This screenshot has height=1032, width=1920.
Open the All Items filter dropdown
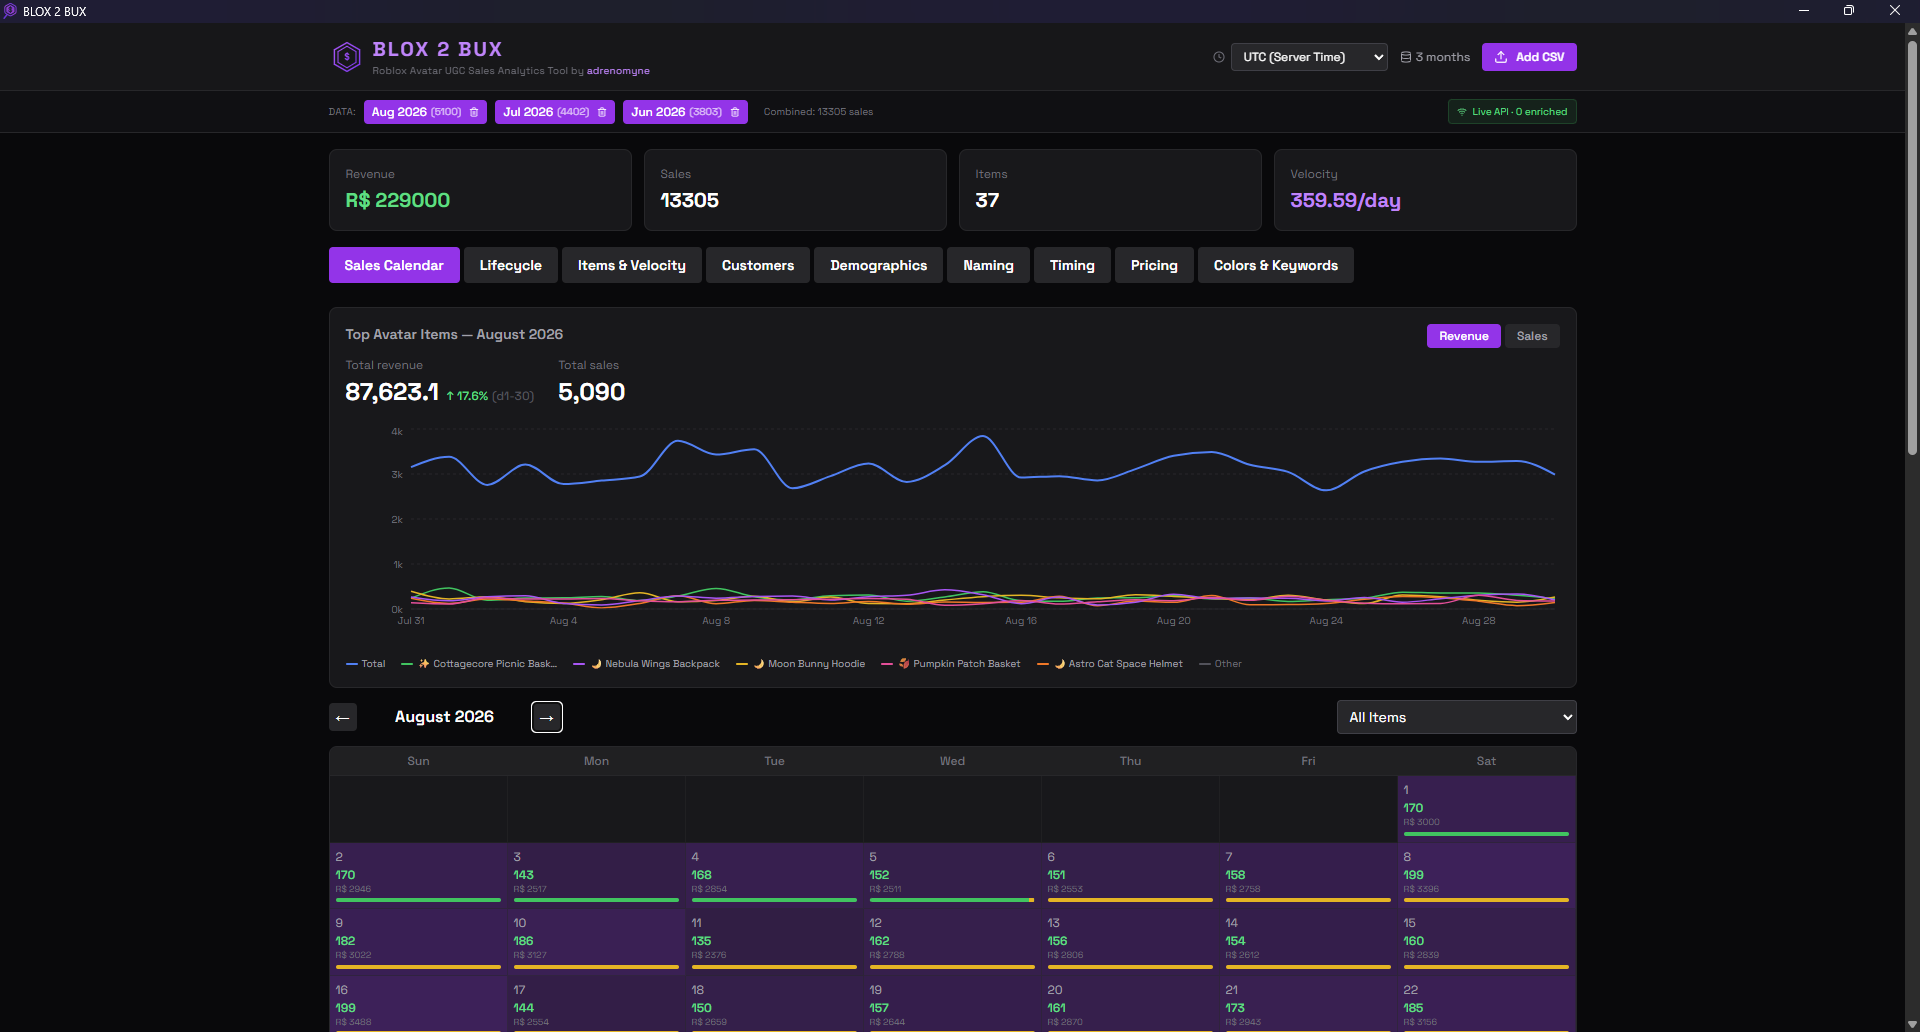point(1456,717)
